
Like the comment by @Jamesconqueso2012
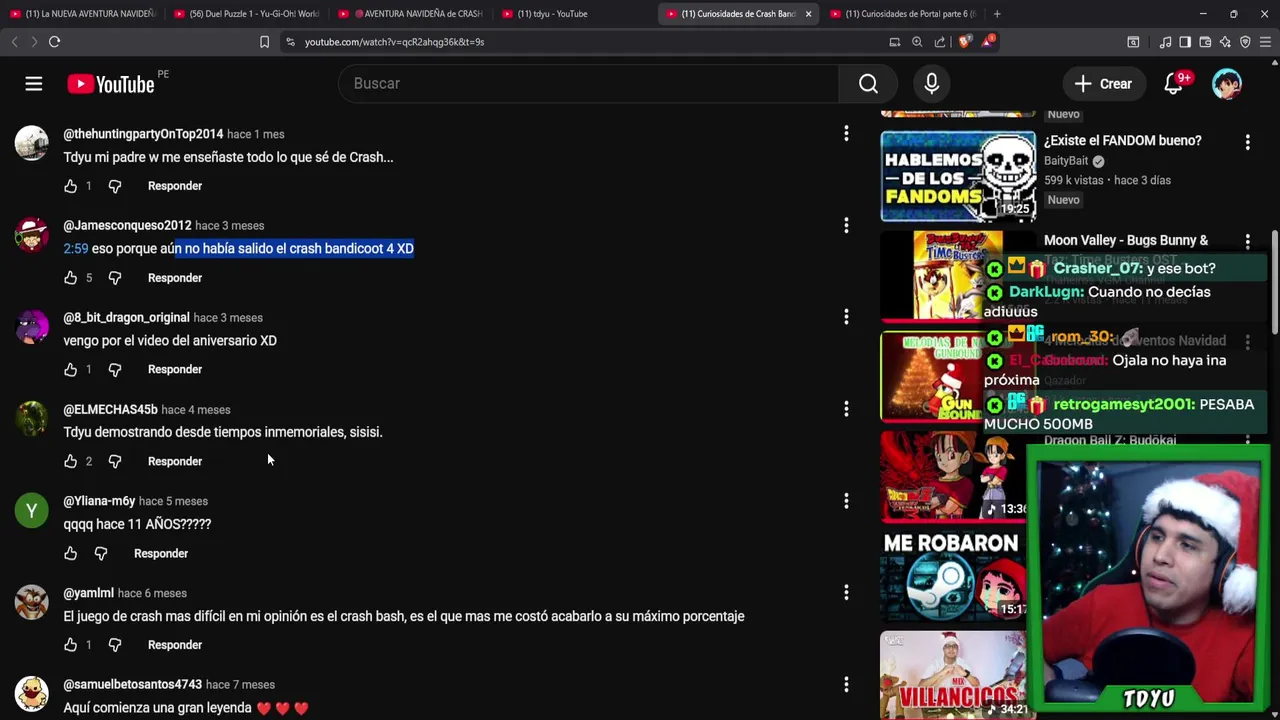(x=70, y=278)
